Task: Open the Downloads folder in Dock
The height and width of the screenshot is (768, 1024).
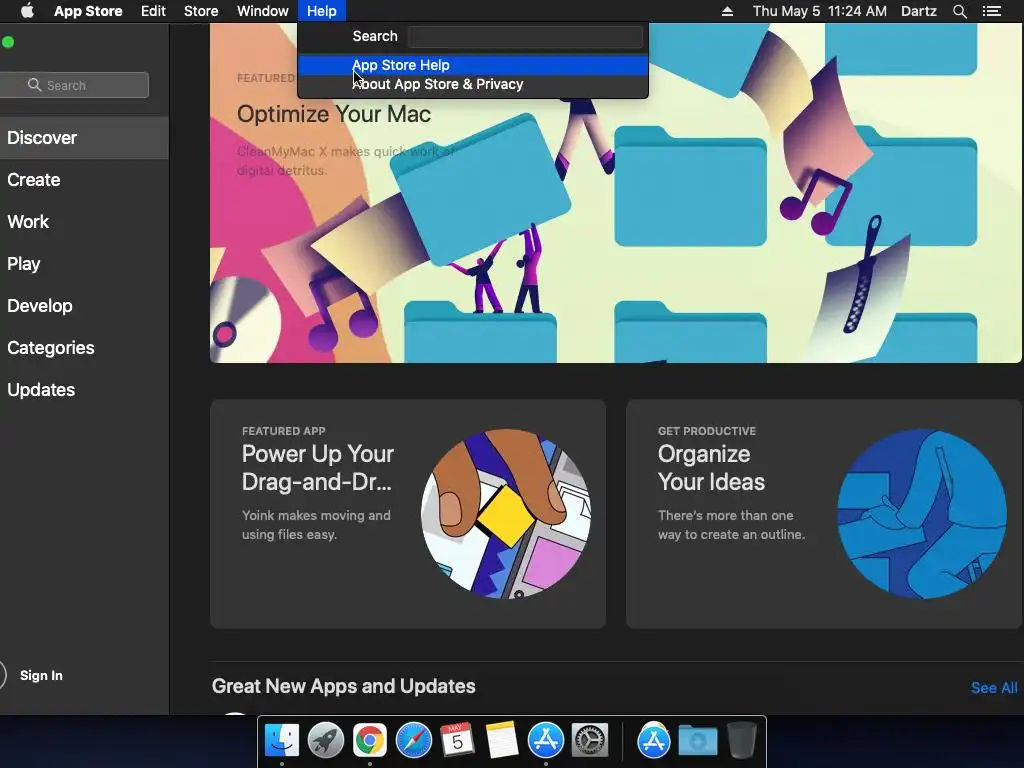Action: tap(697, 741)
